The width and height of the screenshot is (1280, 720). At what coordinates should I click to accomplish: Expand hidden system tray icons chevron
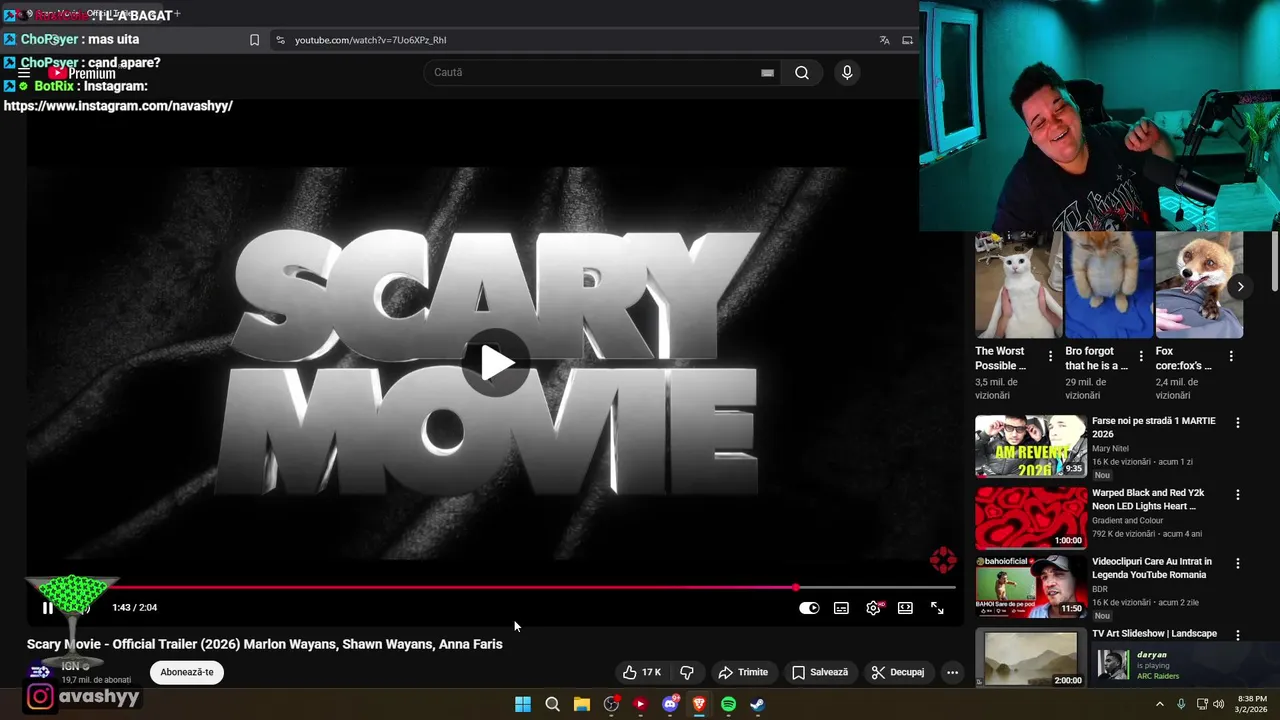pos(1160,704)
